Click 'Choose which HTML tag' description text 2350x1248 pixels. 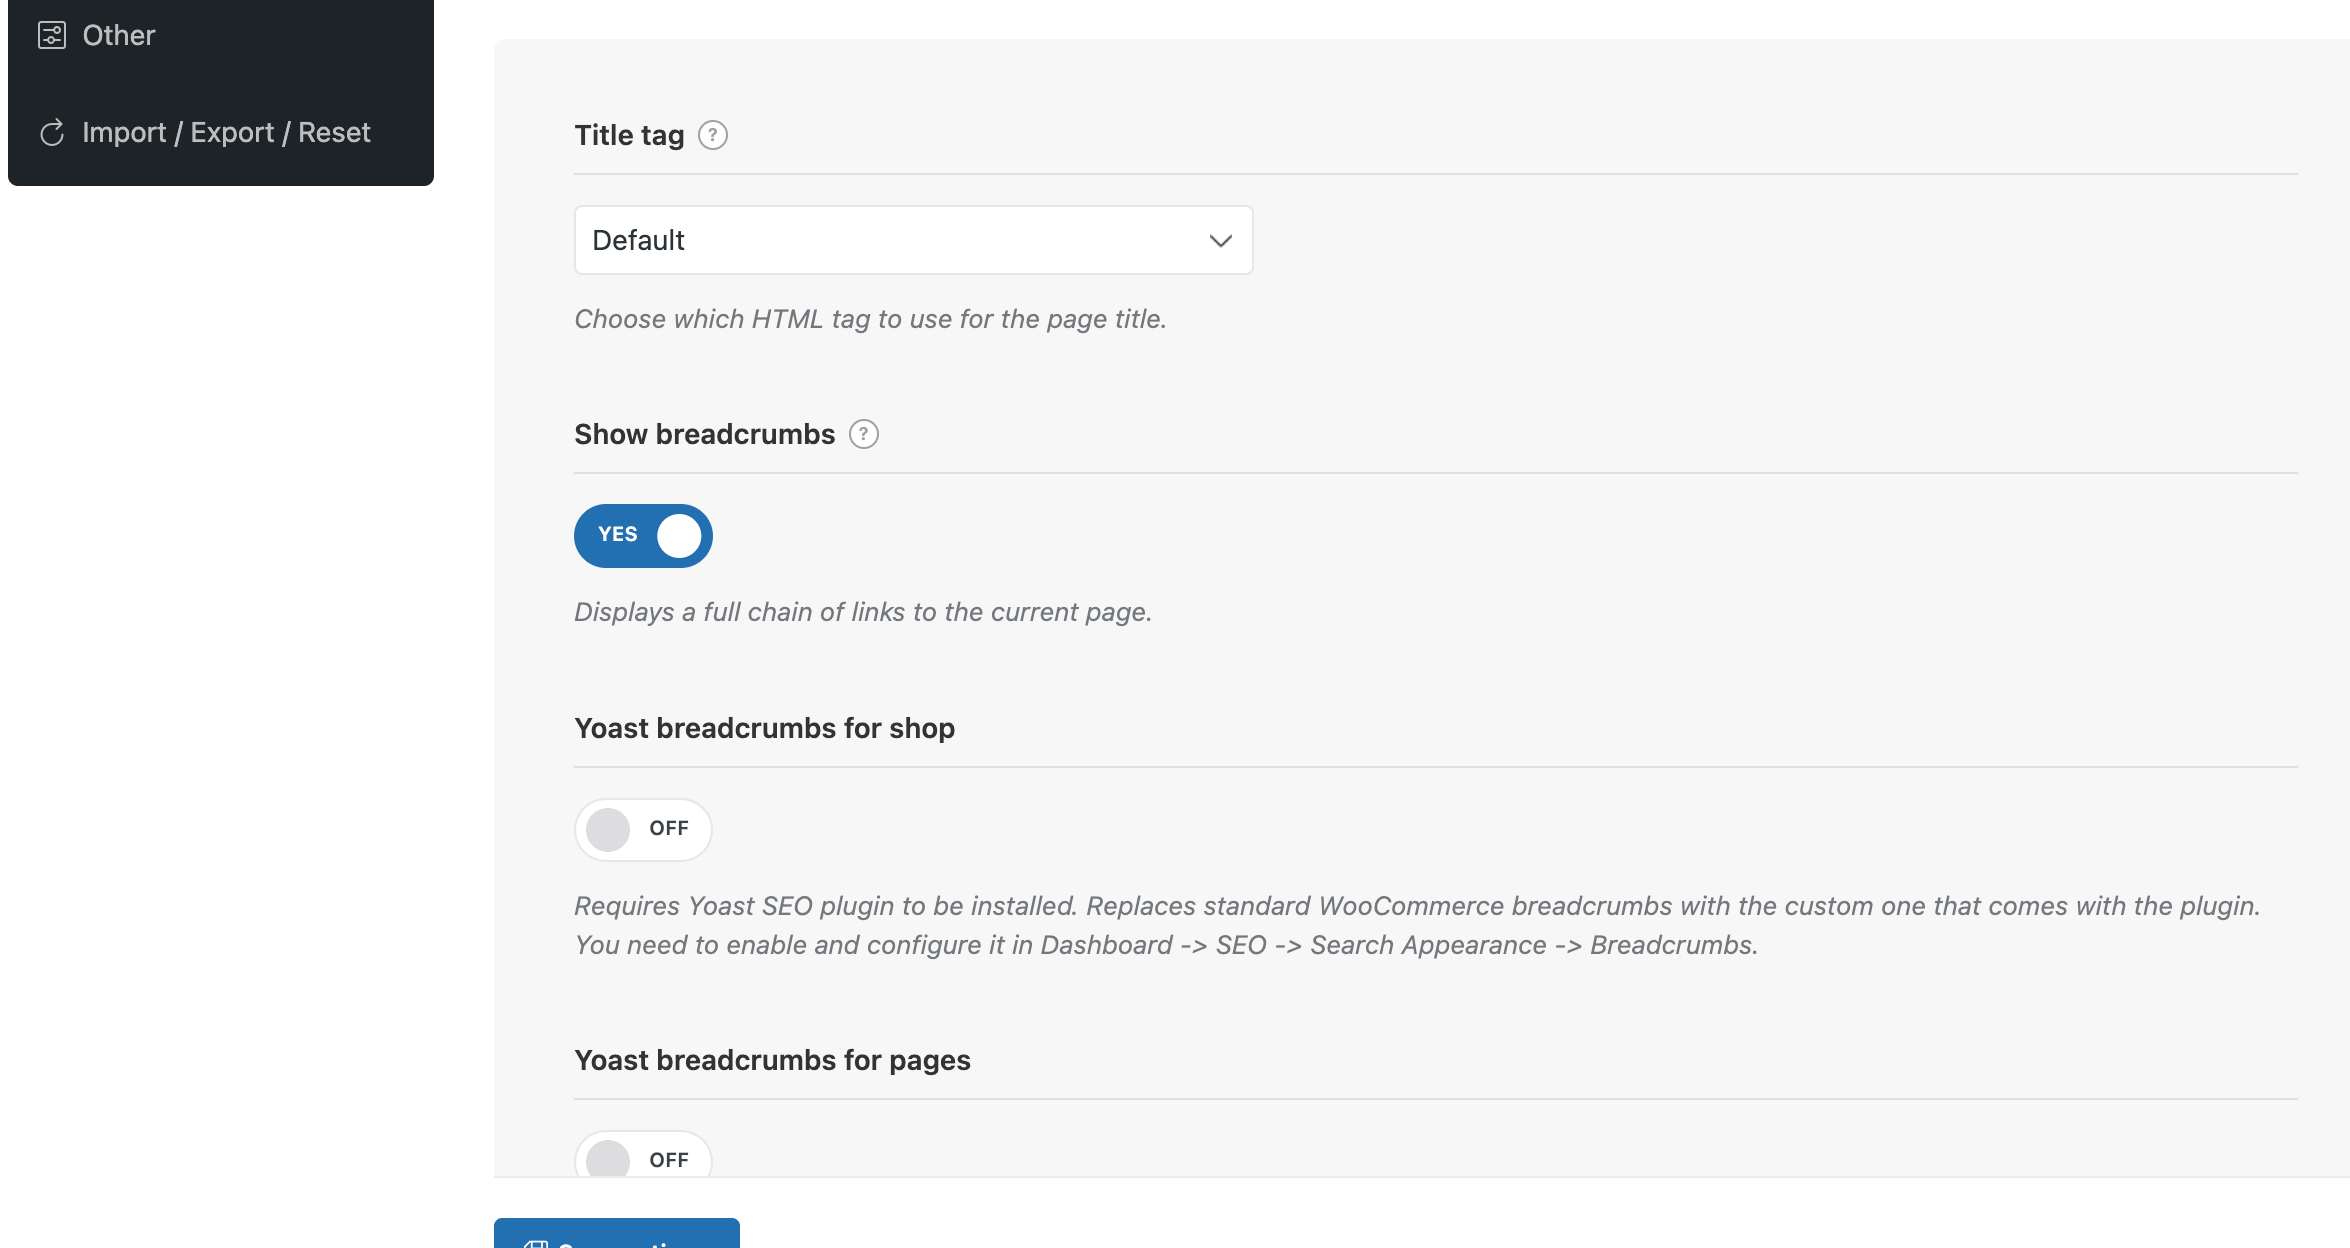click(870, 319)
